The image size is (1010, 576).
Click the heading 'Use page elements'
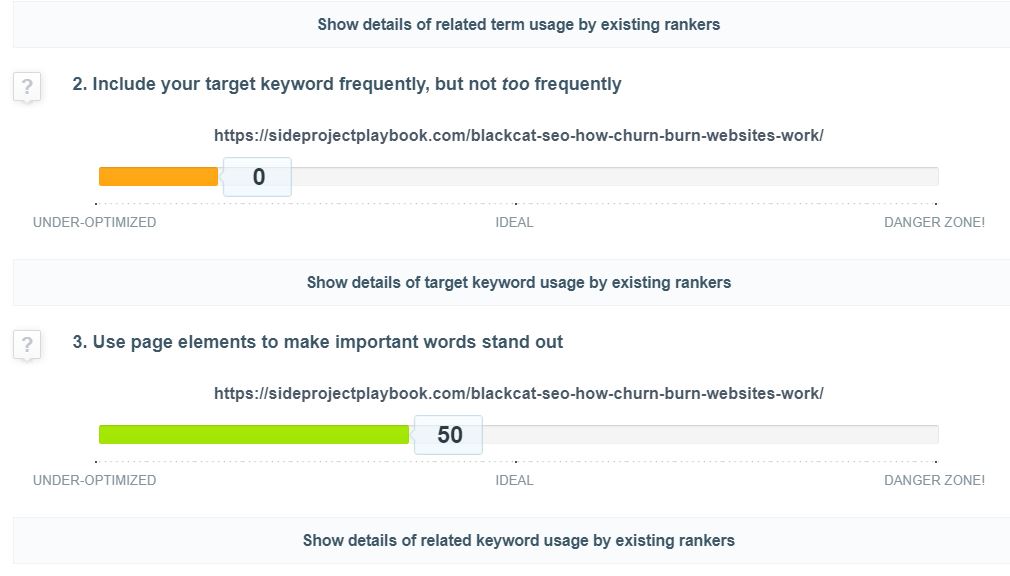[318, 341]
